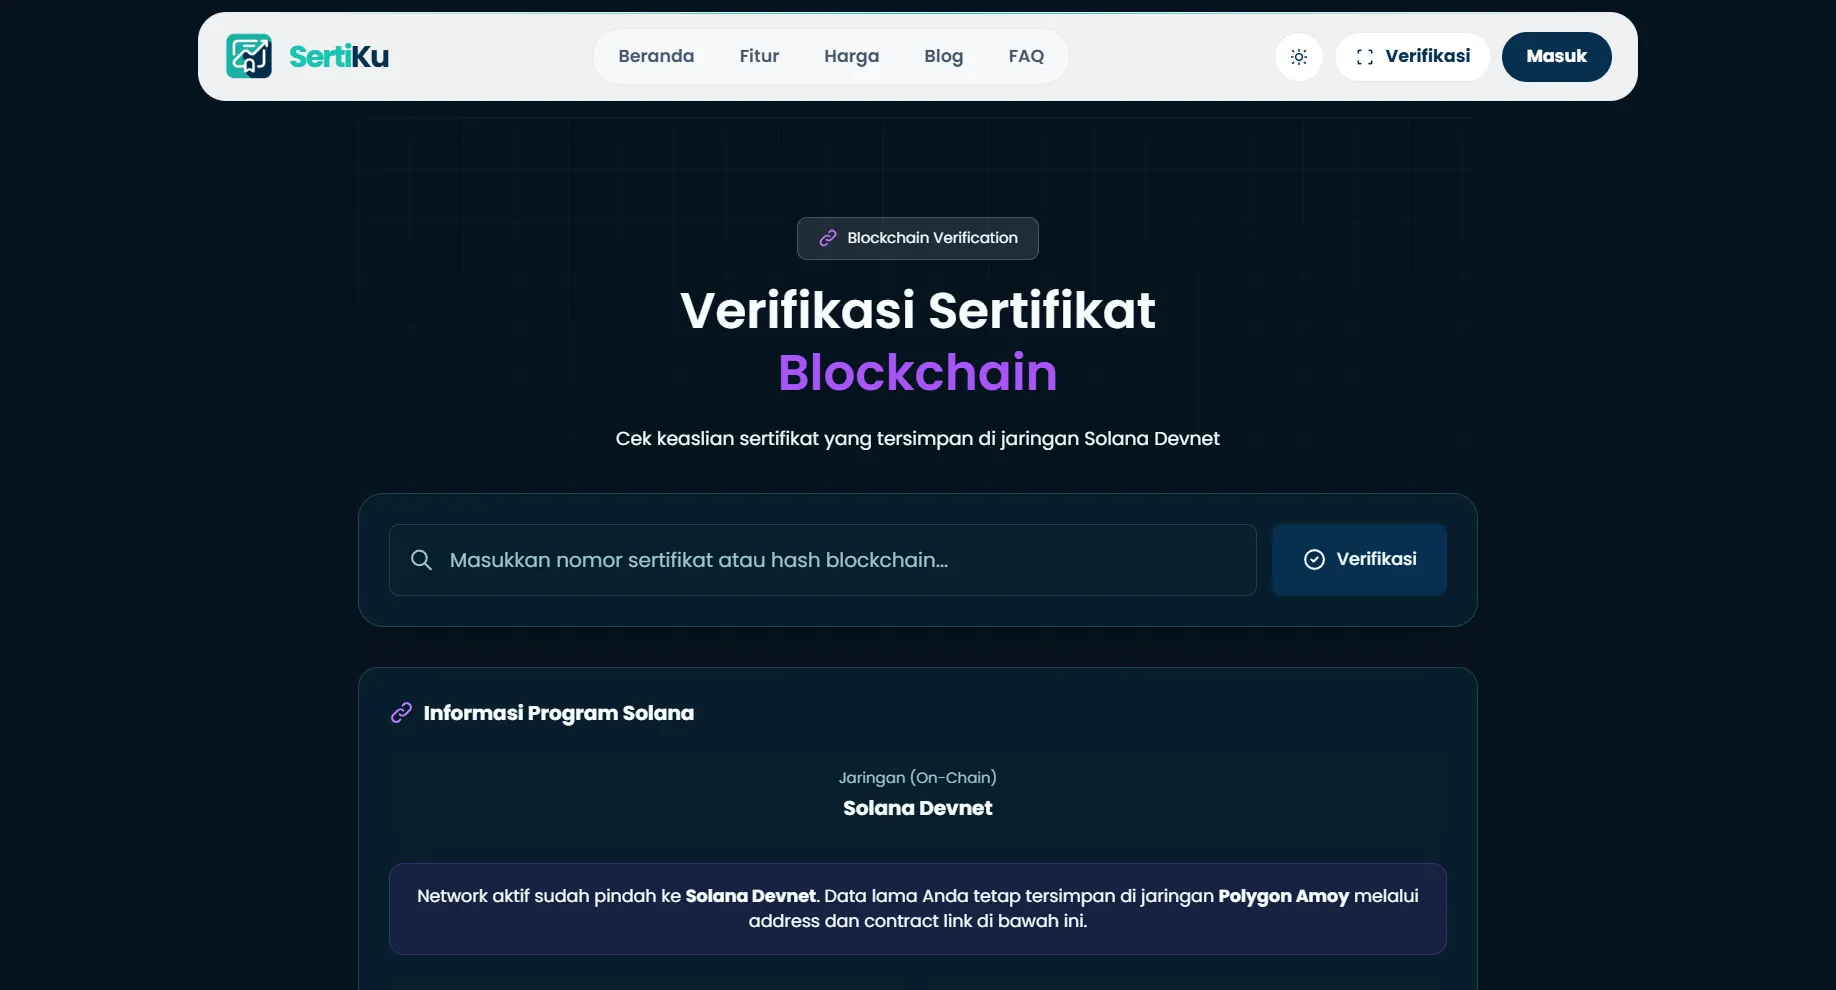
Task: Open the Beranda menu item
Action: click(x=656, y=56)
